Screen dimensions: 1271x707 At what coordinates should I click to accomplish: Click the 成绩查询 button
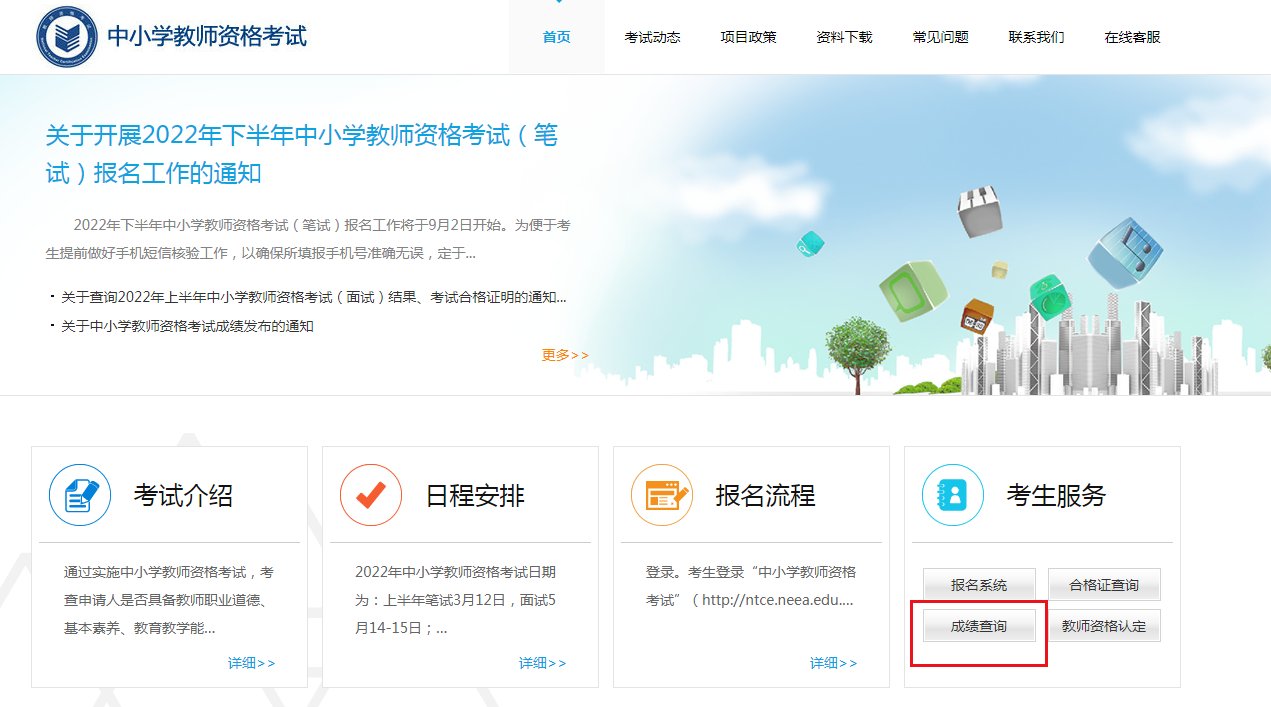point(979,626)
